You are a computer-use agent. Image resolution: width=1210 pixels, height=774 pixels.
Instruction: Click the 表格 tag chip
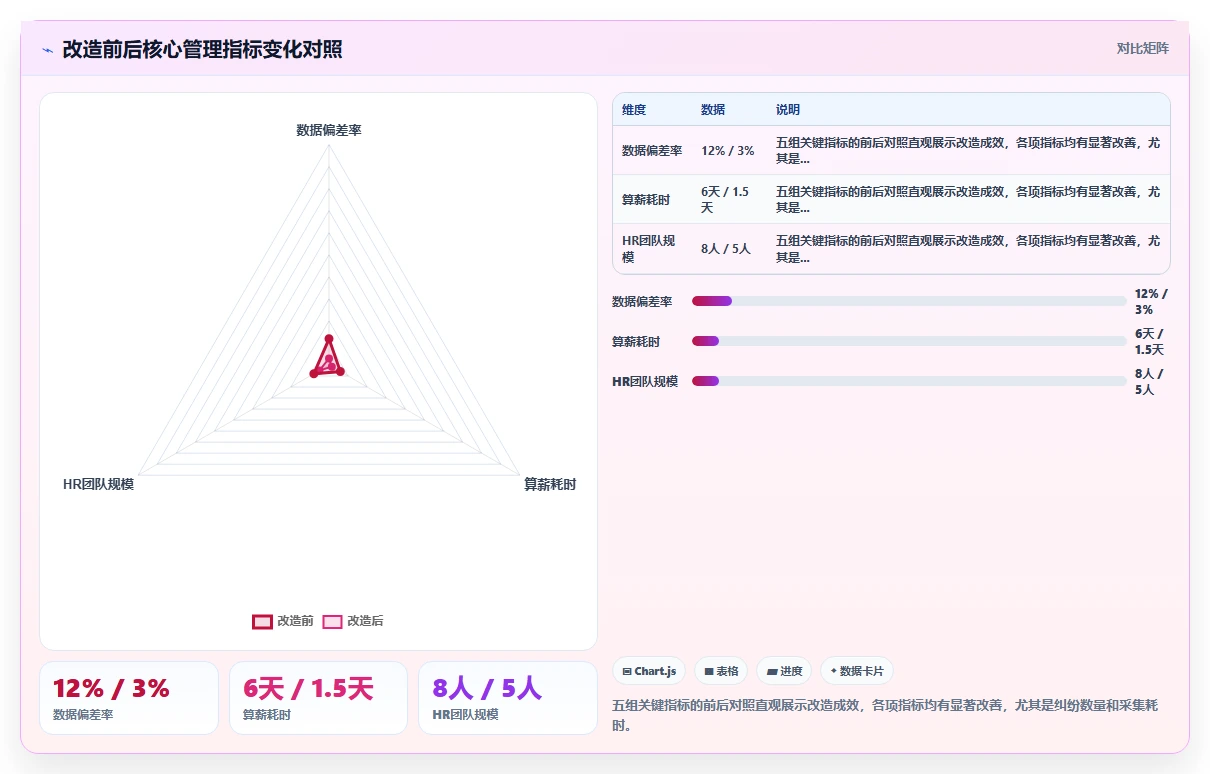click(x=721, y=671)
